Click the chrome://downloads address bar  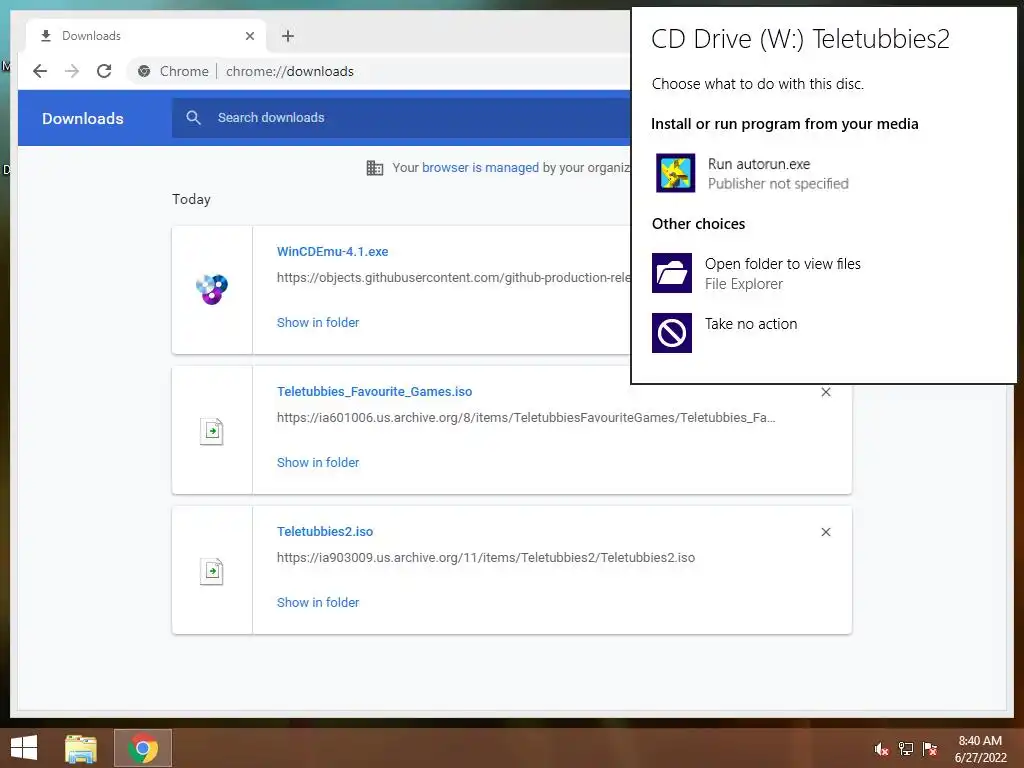pyautogui.click(x=289, y=71)
